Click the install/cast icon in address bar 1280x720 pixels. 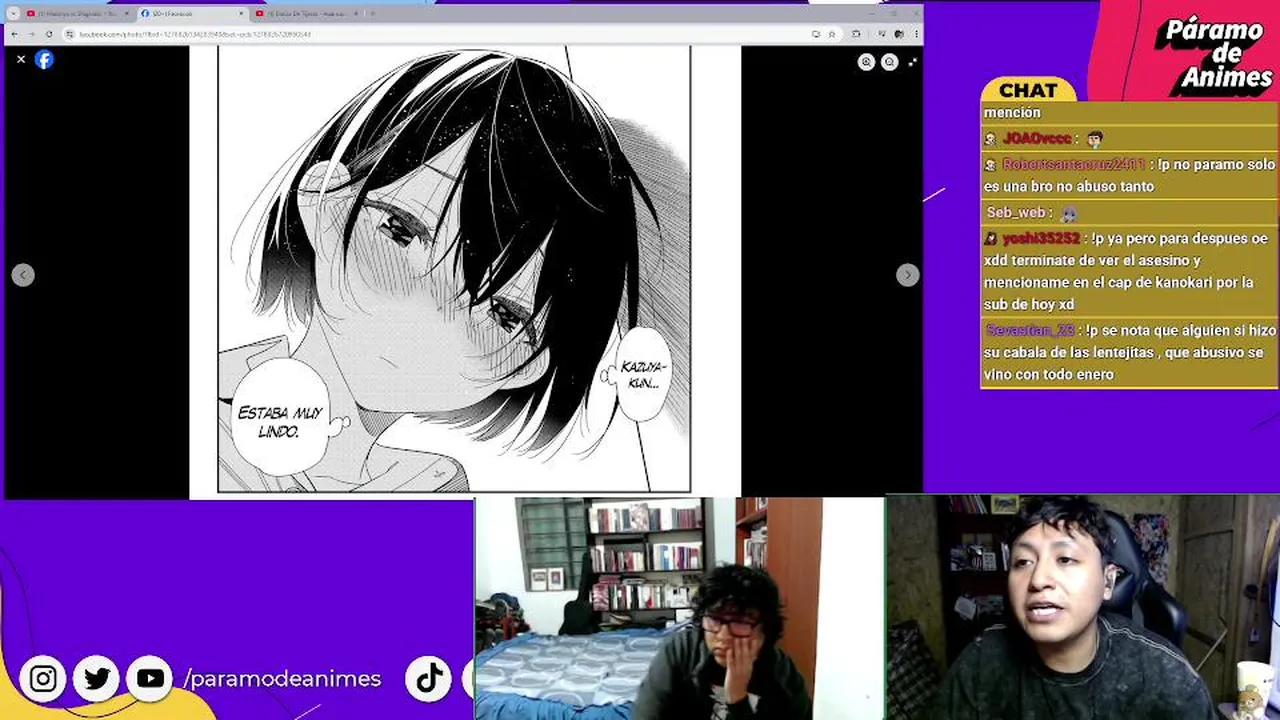(816, 34)
